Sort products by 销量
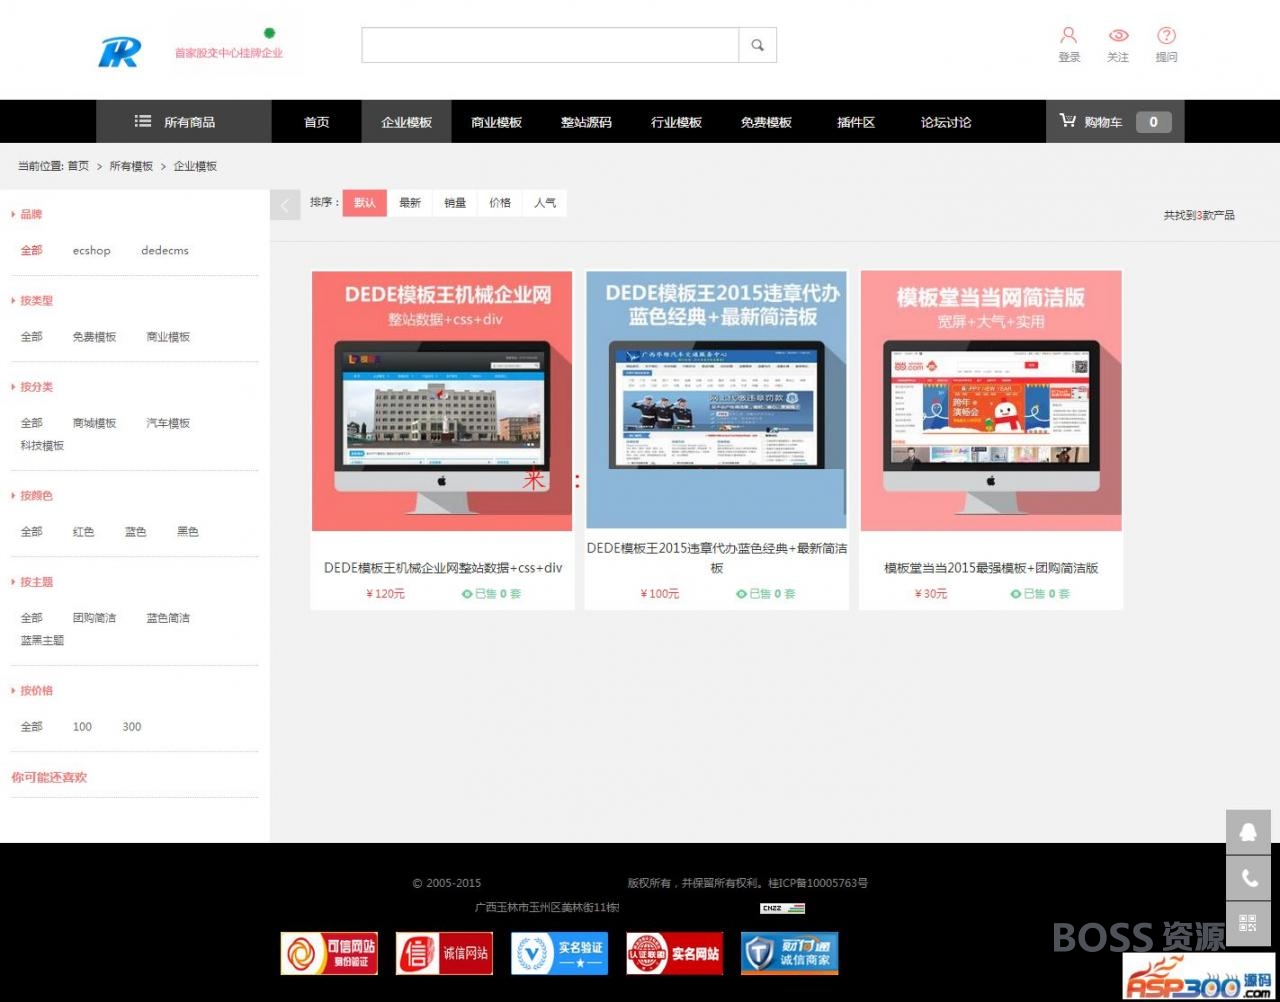The height and width of the screenshot is (1002, 1280). pyautogui.click(x=455, y=203)
